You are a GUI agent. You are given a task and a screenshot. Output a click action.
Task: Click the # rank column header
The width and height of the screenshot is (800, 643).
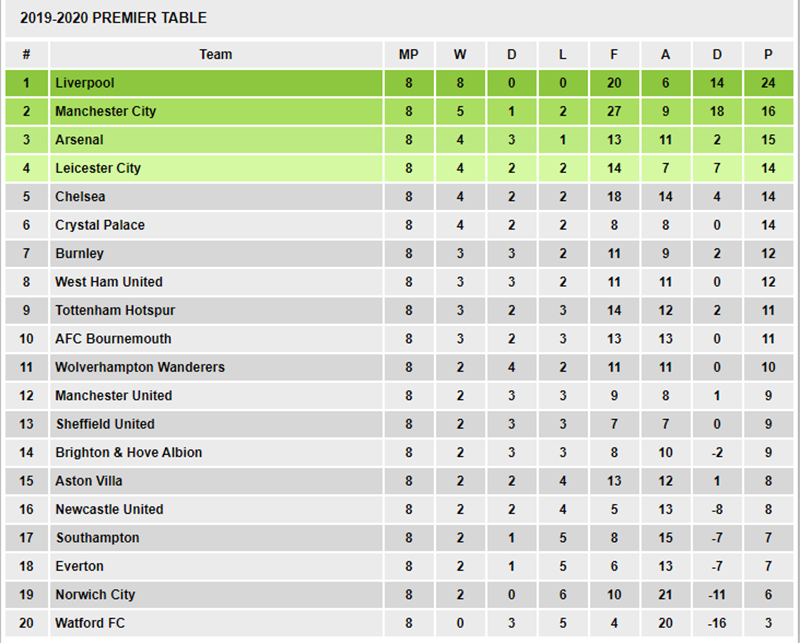[x=26, y=54]
